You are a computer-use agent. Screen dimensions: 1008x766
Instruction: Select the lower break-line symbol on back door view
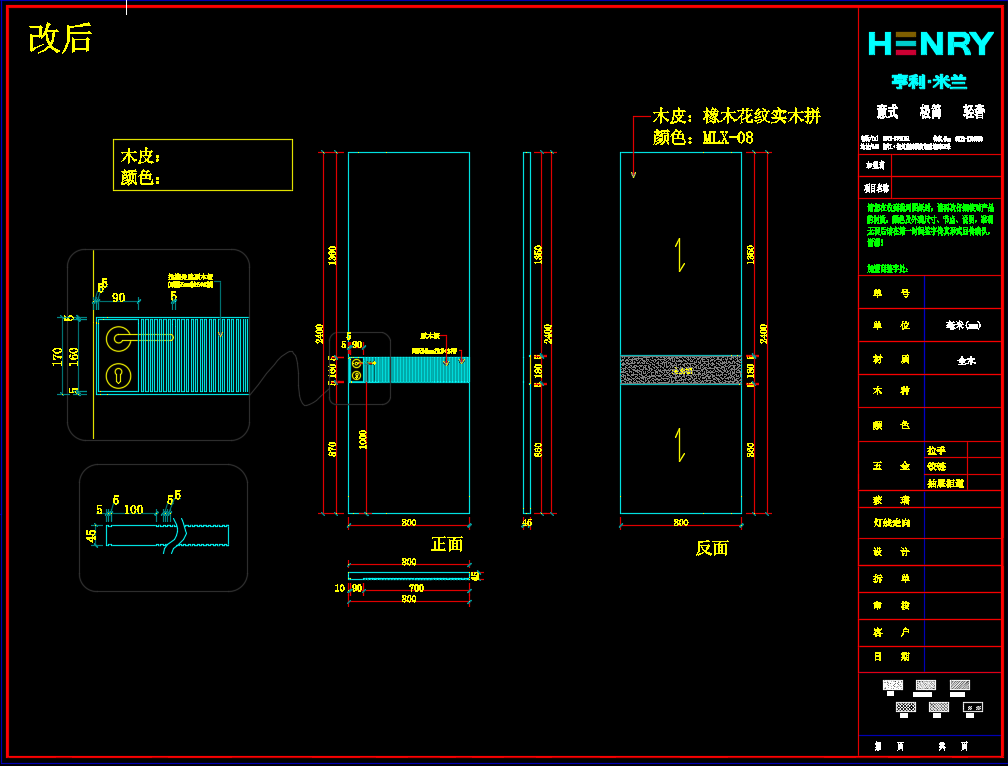(x=679, y=444)
